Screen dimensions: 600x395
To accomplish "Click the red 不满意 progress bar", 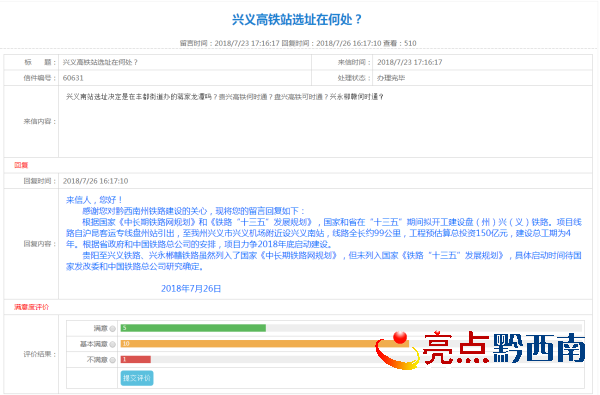I will point(136,359).
